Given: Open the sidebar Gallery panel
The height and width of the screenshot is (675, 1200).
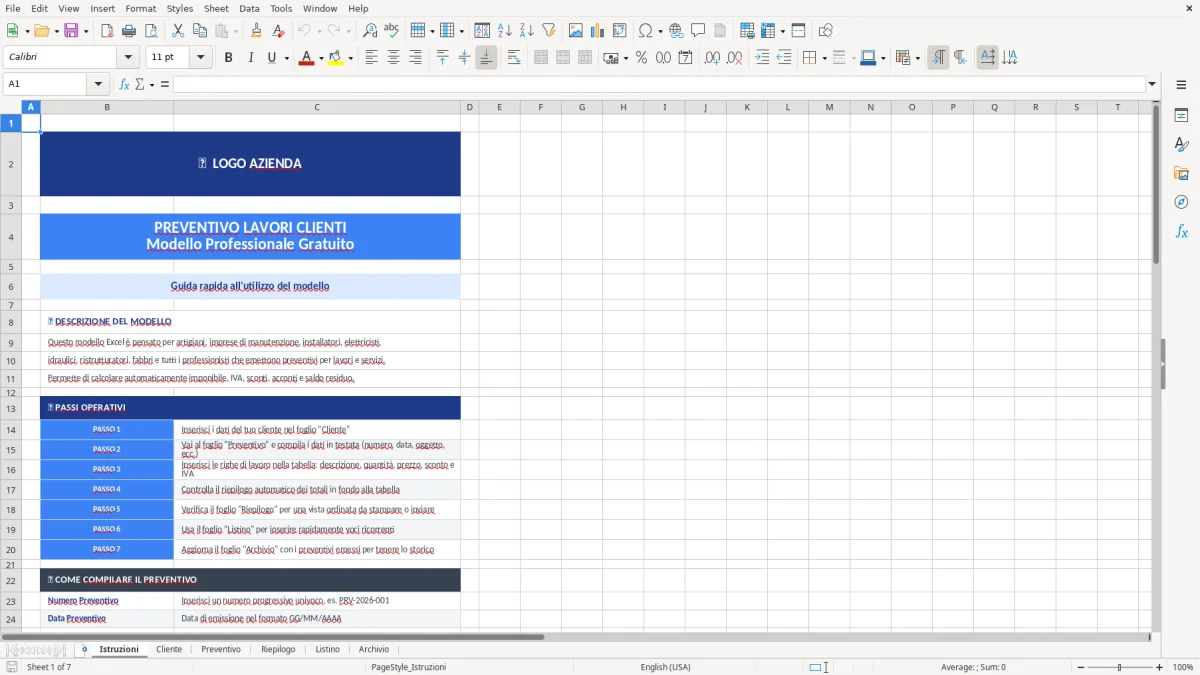Looking at the screenshot, I should (1181, 173).
